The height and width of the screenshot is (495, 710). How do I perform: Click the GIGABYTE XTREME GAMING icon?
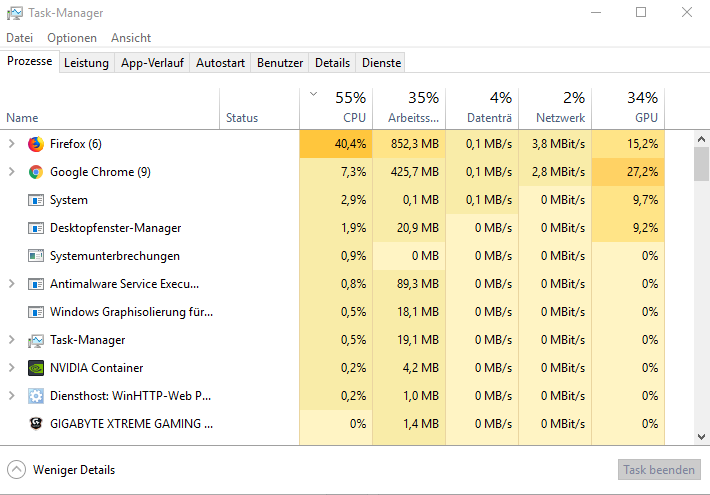pos(36,424)
